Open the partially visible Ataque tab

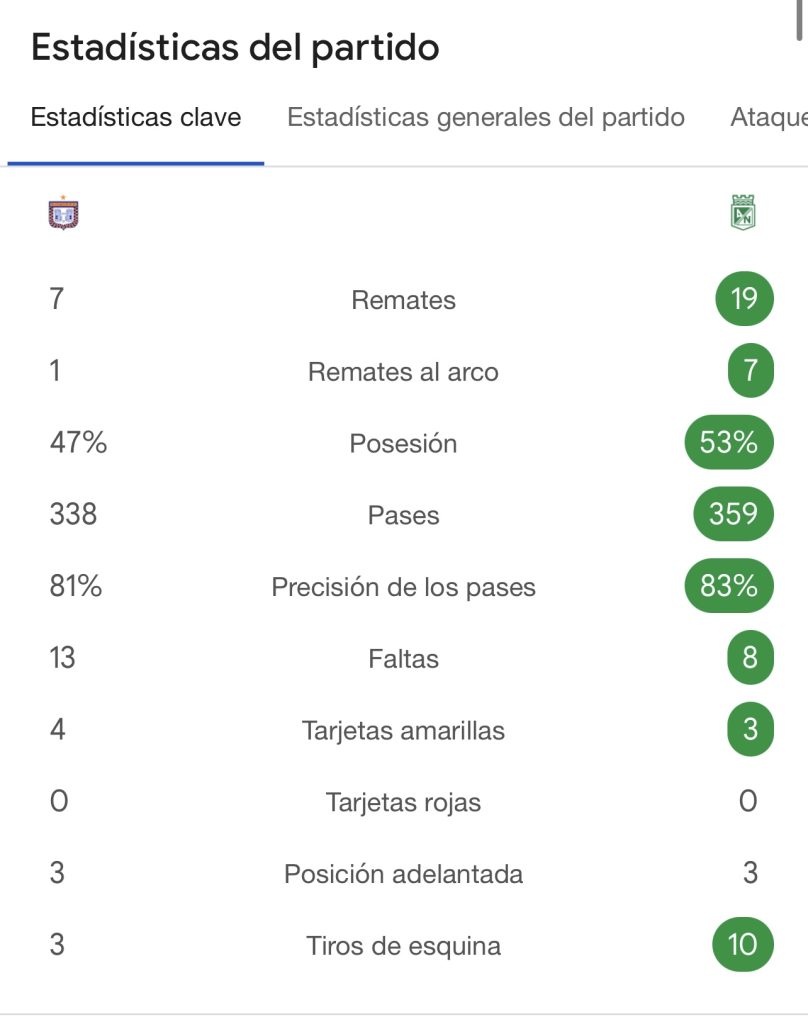tap(768, 118)
